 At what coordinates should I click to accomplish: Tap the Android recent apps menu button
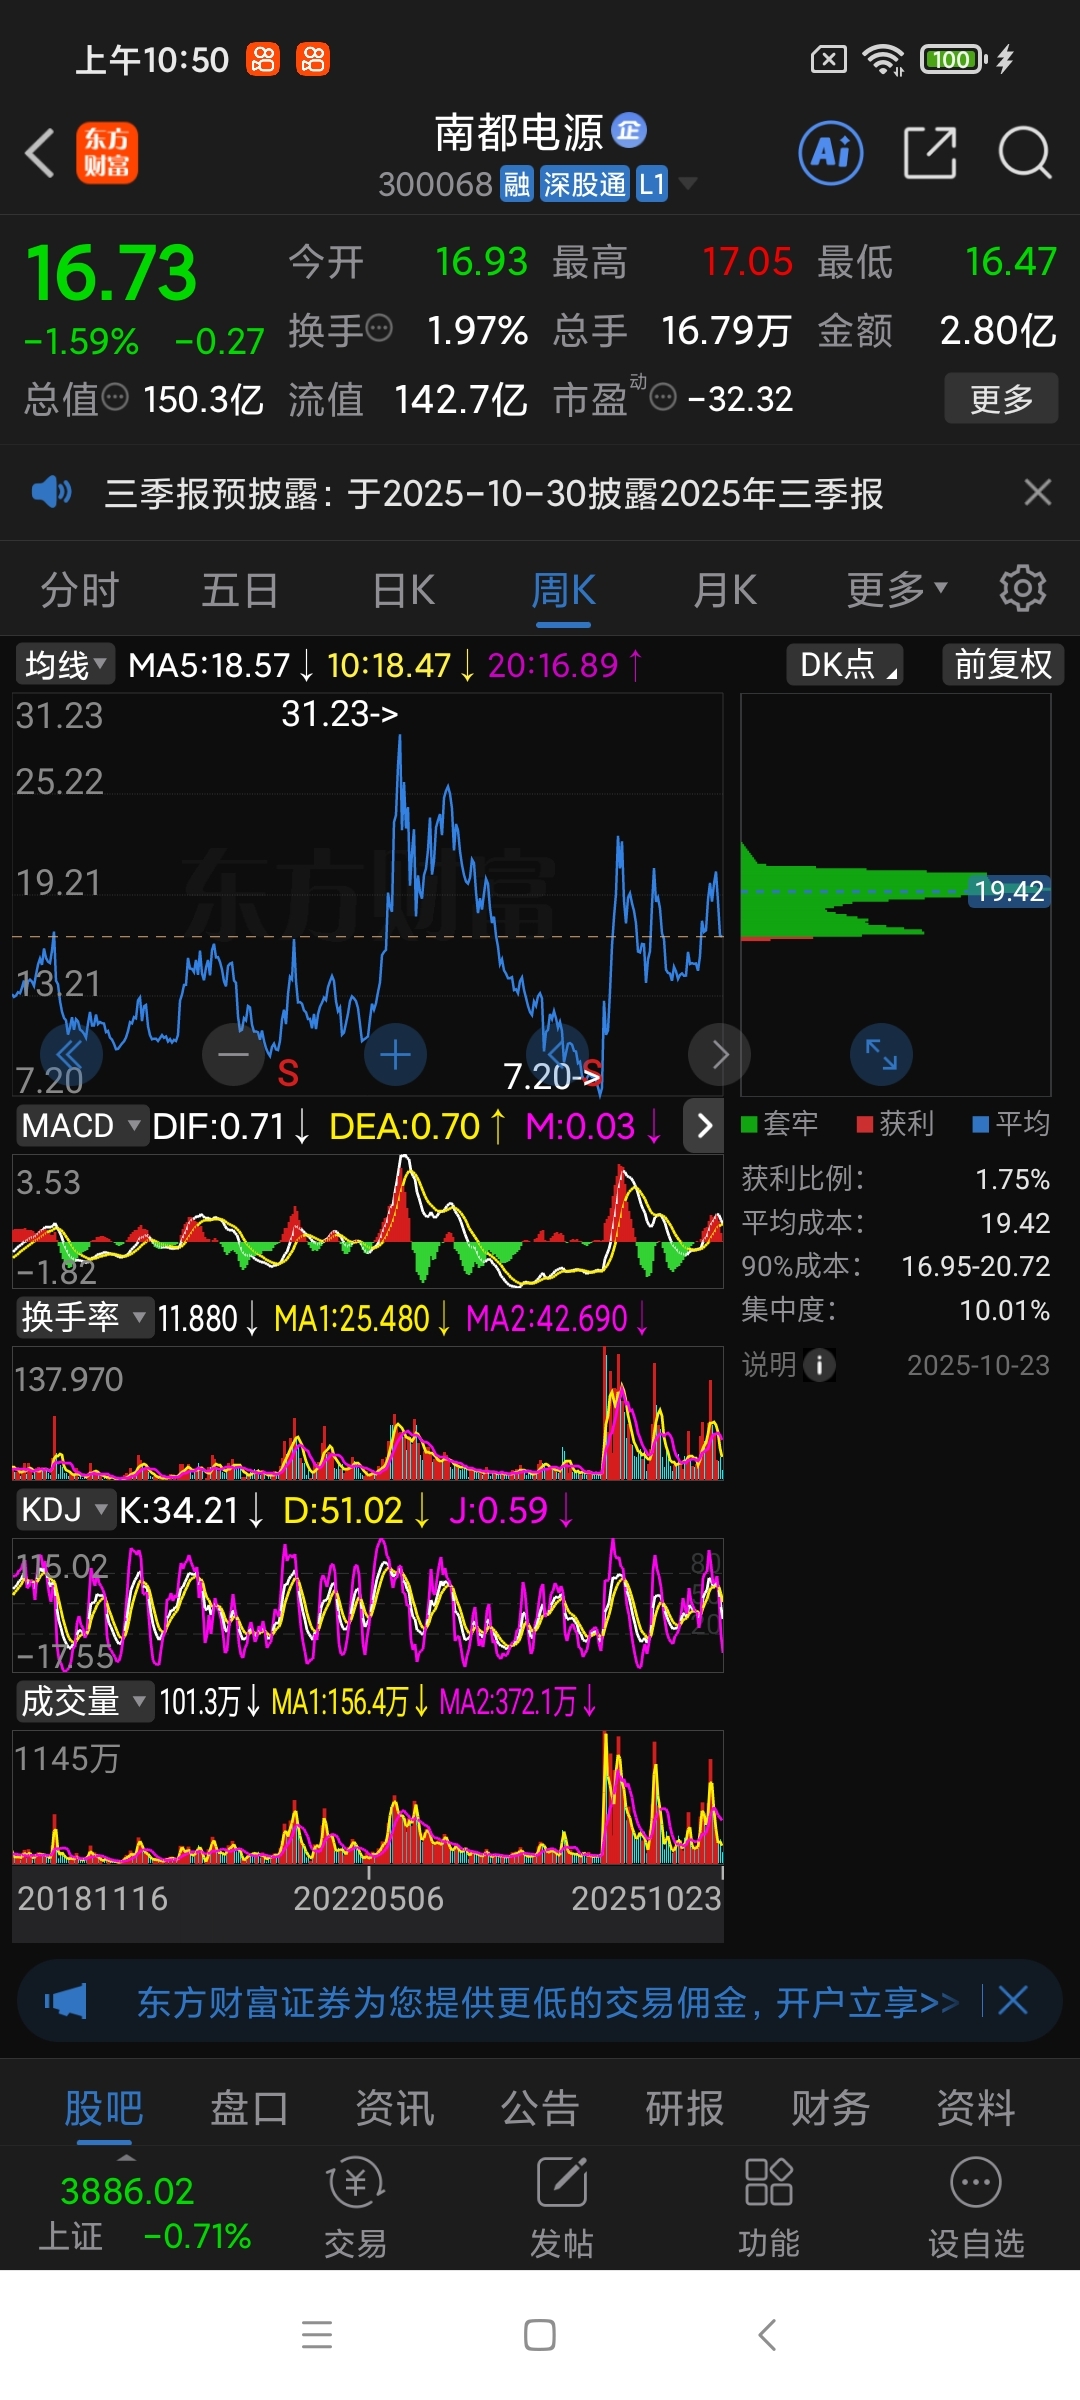click(316, 2335)
